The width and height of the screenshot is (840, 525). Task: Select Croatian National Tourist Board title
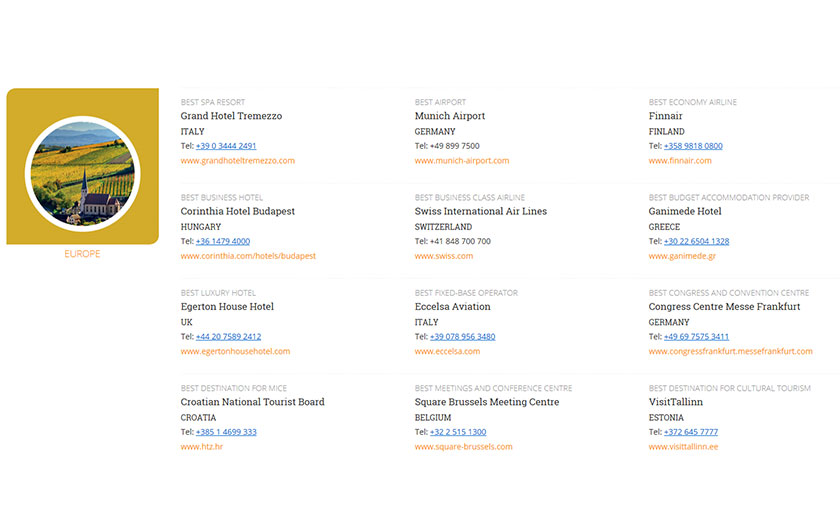coord(252,402)
